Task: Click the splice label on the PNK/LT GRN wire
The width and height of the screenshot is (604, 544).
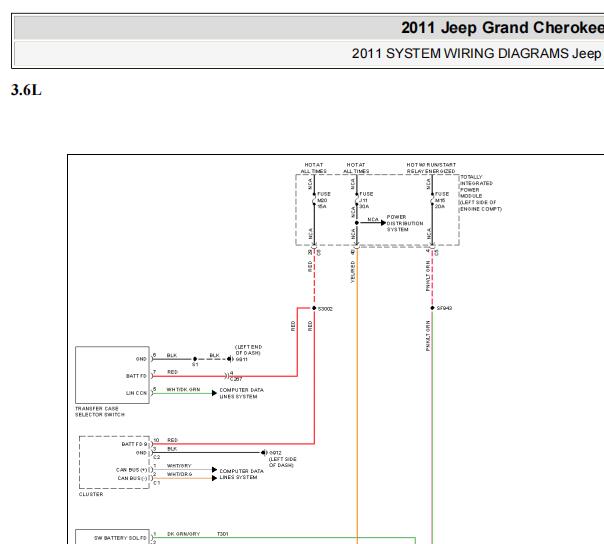Action: click(x=444, y=308)
